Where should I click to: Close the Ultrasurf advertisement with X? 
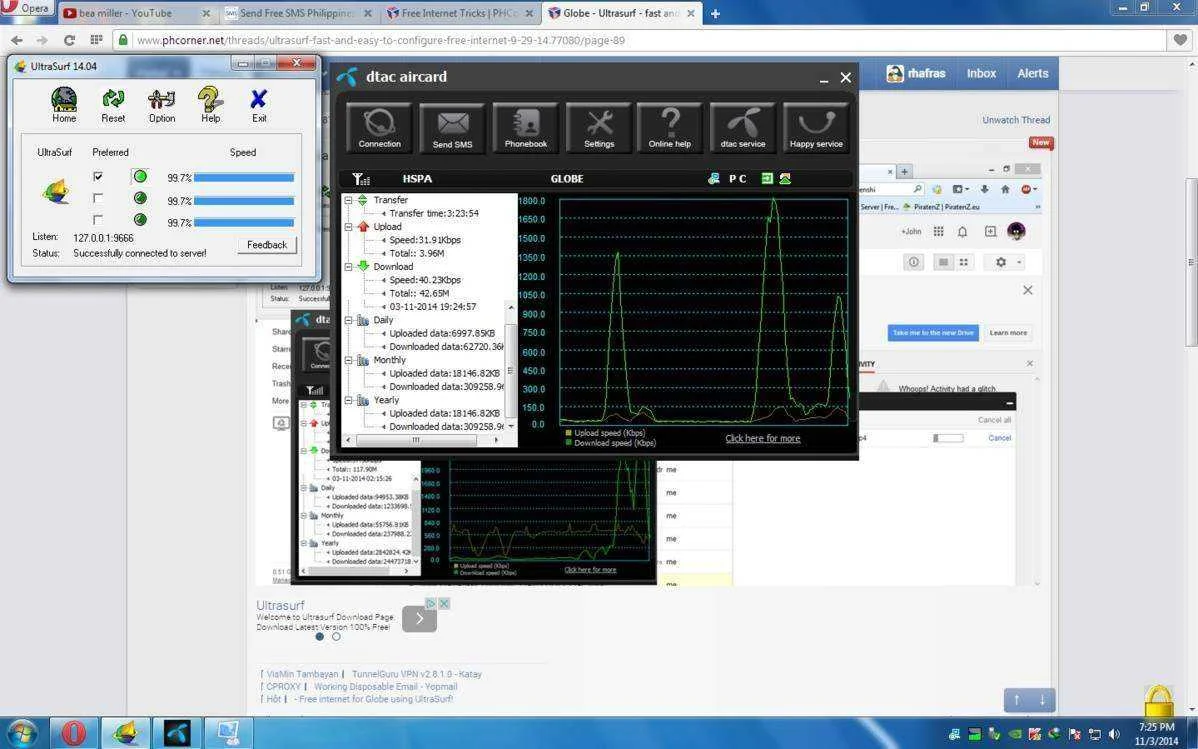[x=444, y=604]
